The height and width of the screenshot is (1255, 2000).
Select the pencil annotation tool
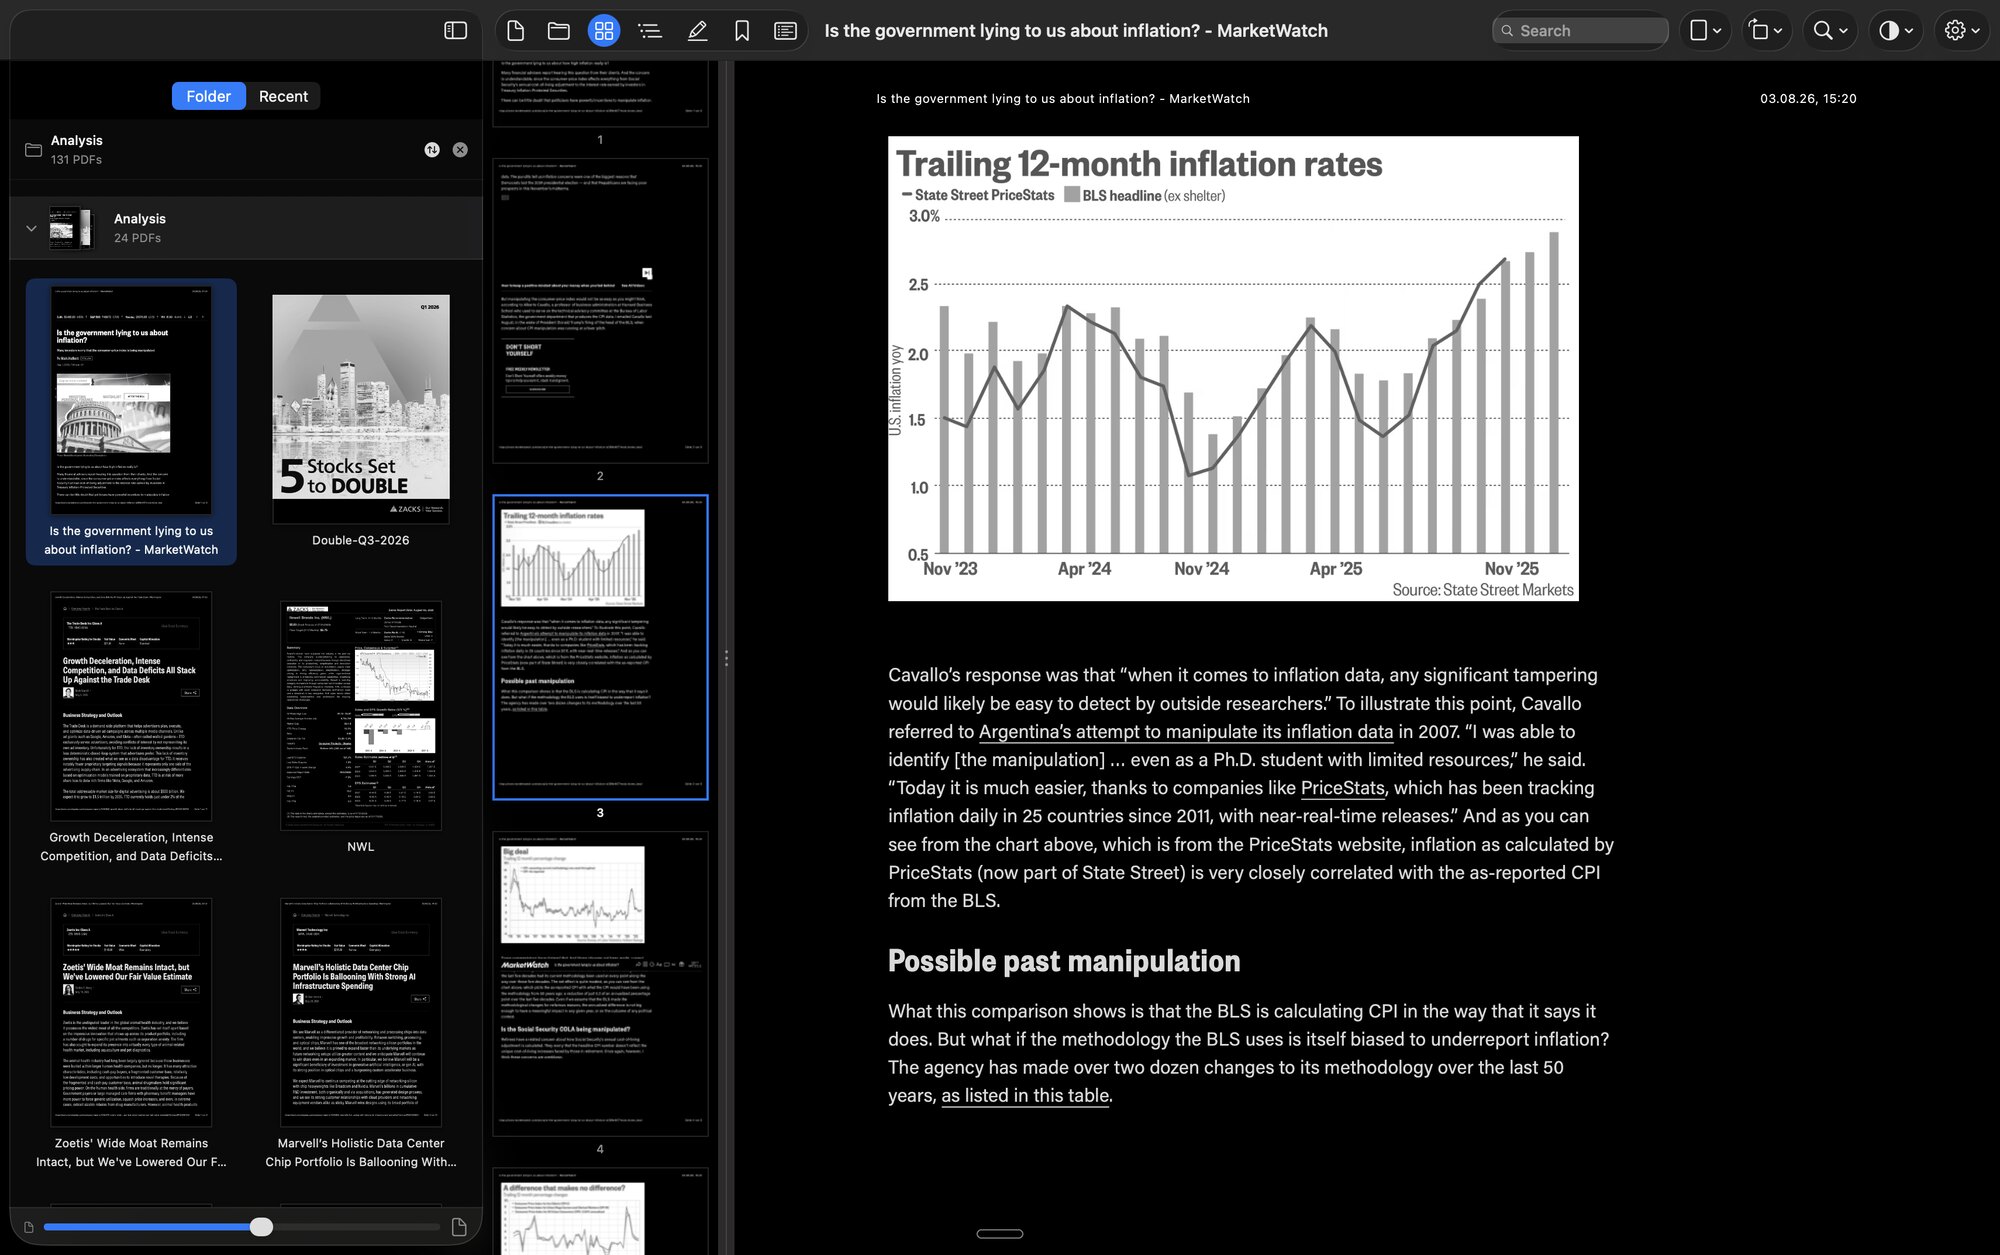697,31
